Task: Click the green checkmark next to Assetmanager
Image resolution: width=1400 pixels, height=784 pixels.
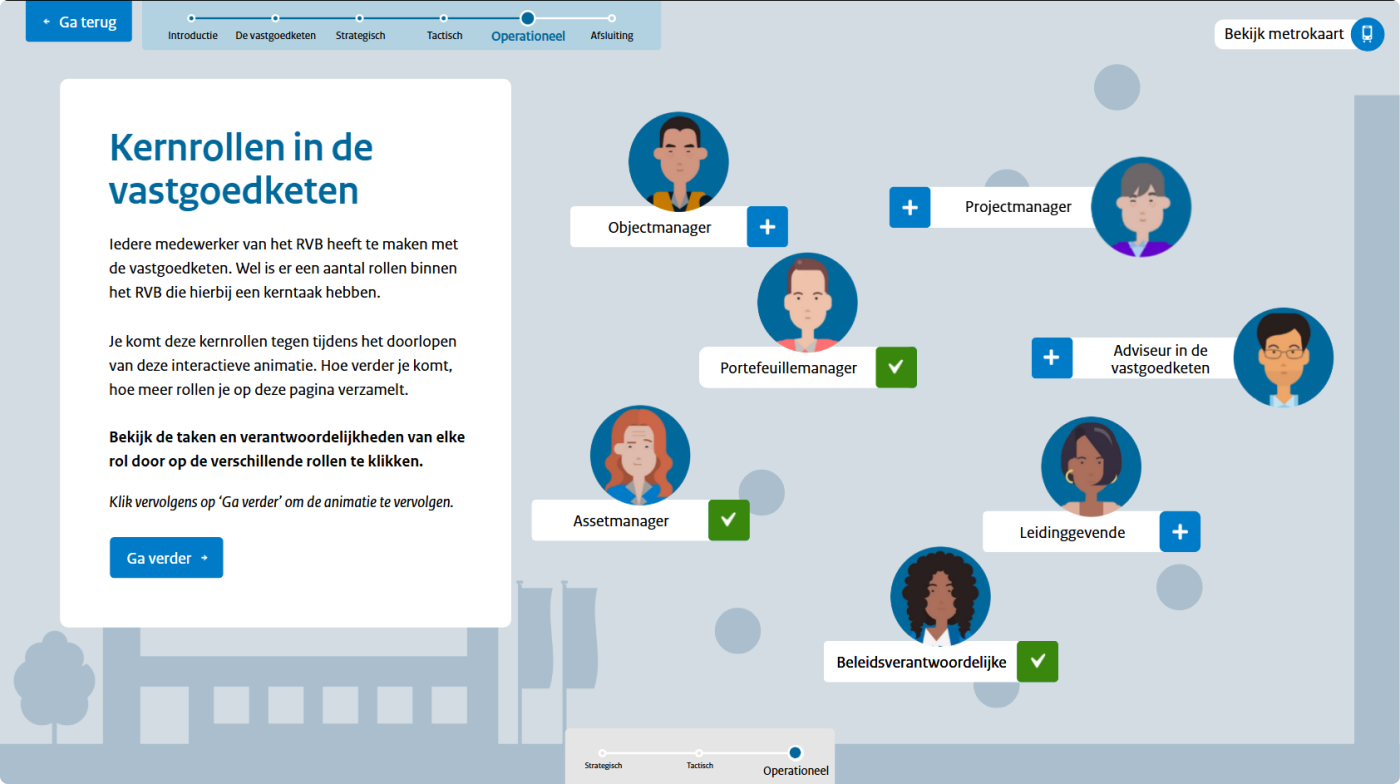Action: [x=728, y=520]
